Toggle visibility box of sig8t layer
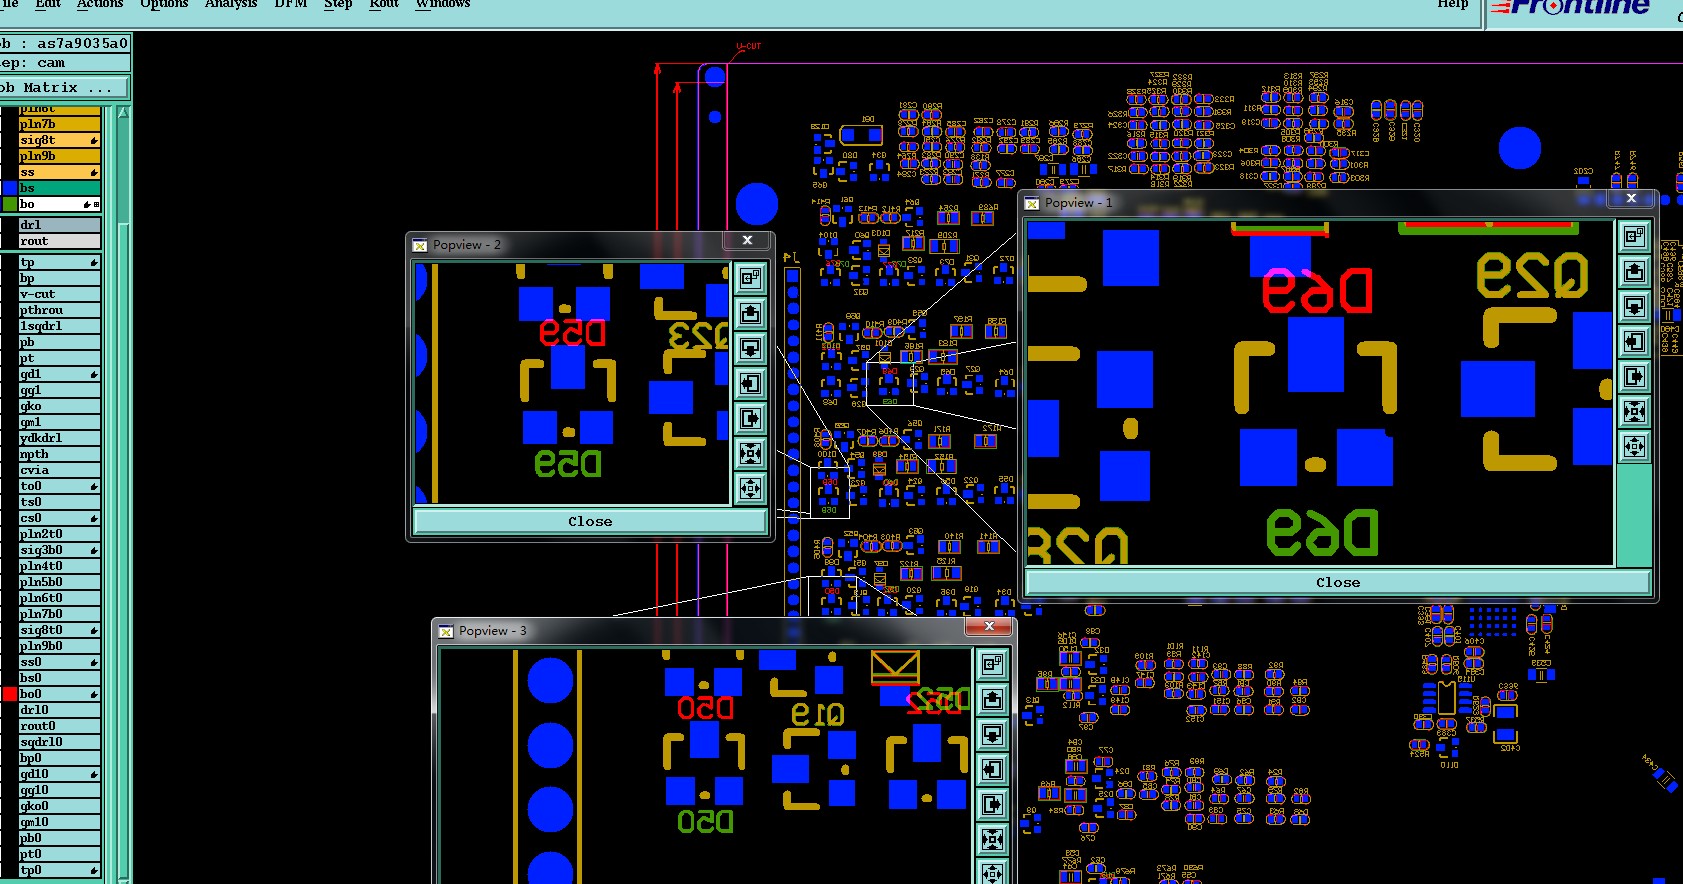1683x884 pixels. pyautogui.click(x=10, y=140)
